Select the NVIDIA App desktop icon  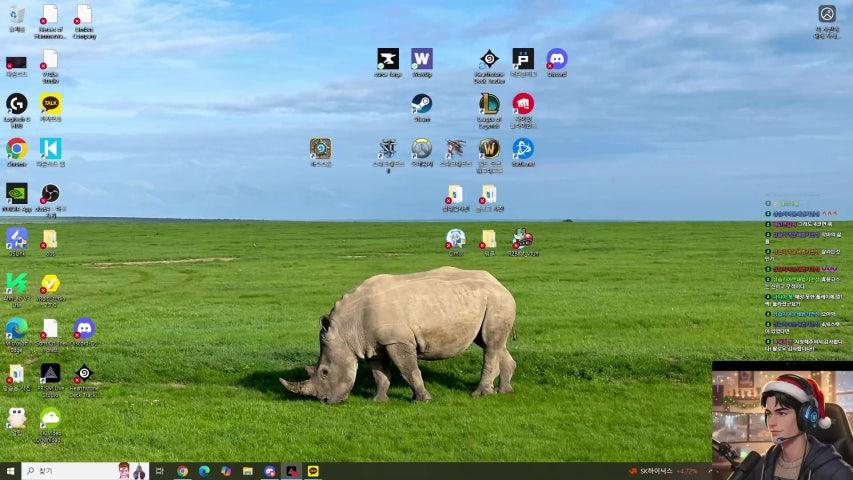(16, 193)
